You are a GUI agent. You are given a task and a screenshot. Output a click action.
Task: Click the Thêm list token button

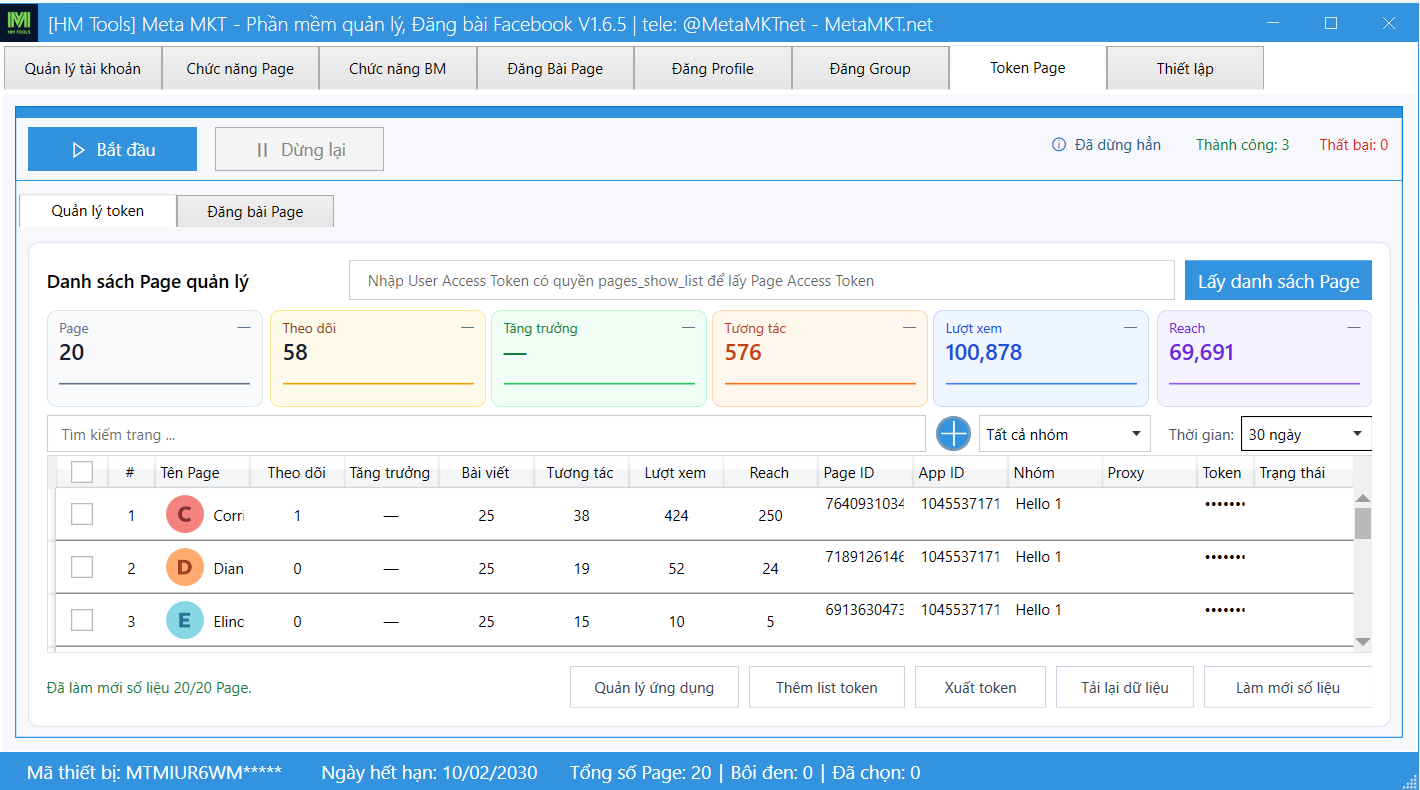tap(827, 687)
